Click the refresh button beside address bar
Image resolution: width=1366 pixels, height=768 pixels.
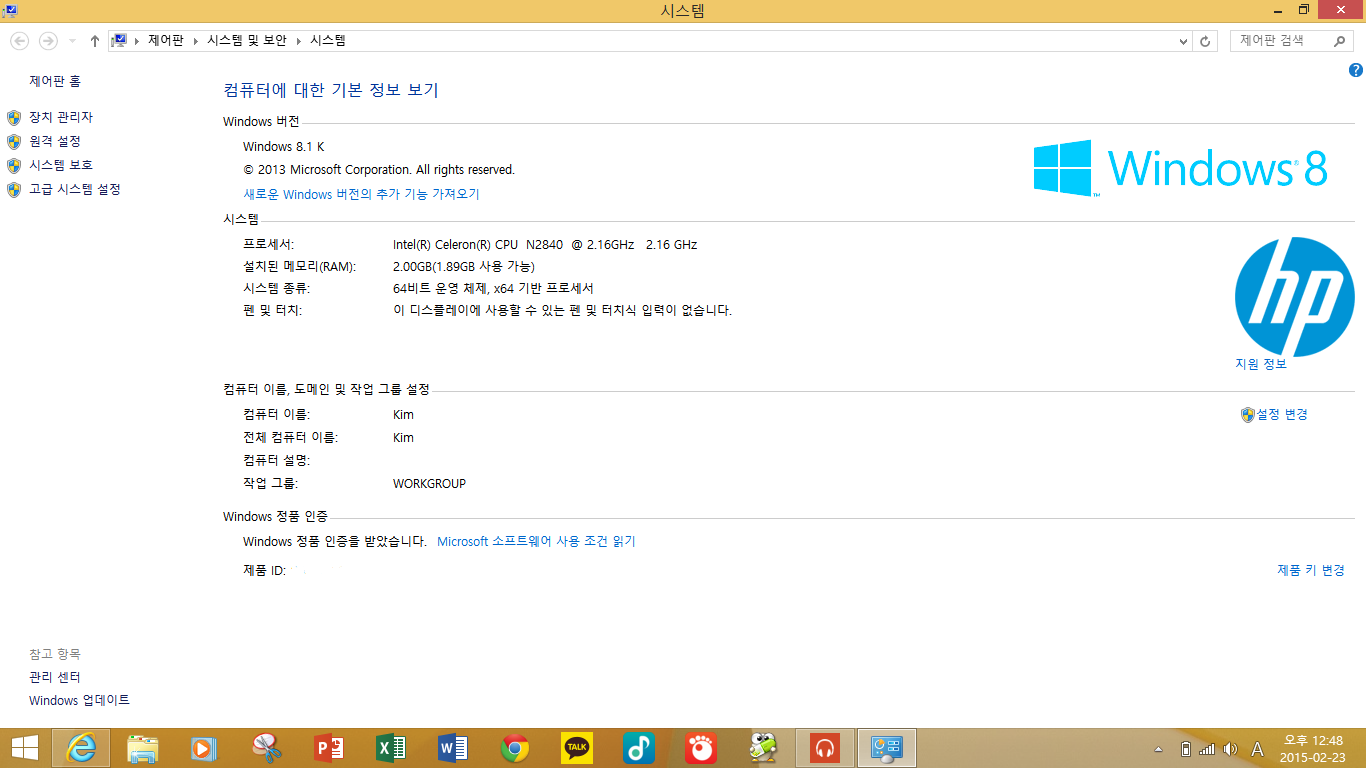[1205, 41]
